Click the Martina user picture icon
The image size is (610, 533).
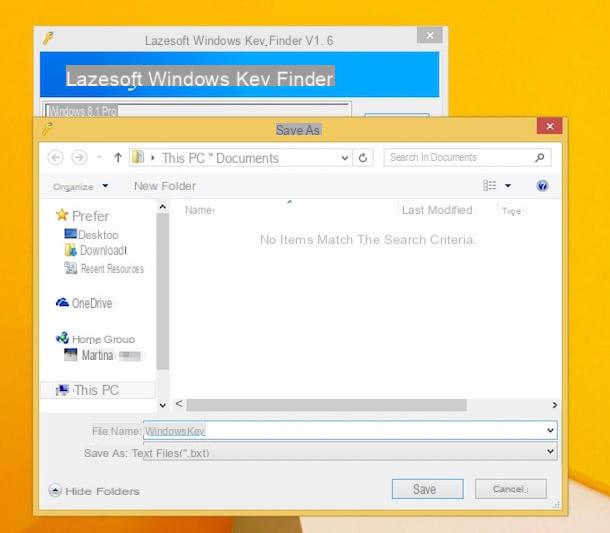(x=70, y=355)
